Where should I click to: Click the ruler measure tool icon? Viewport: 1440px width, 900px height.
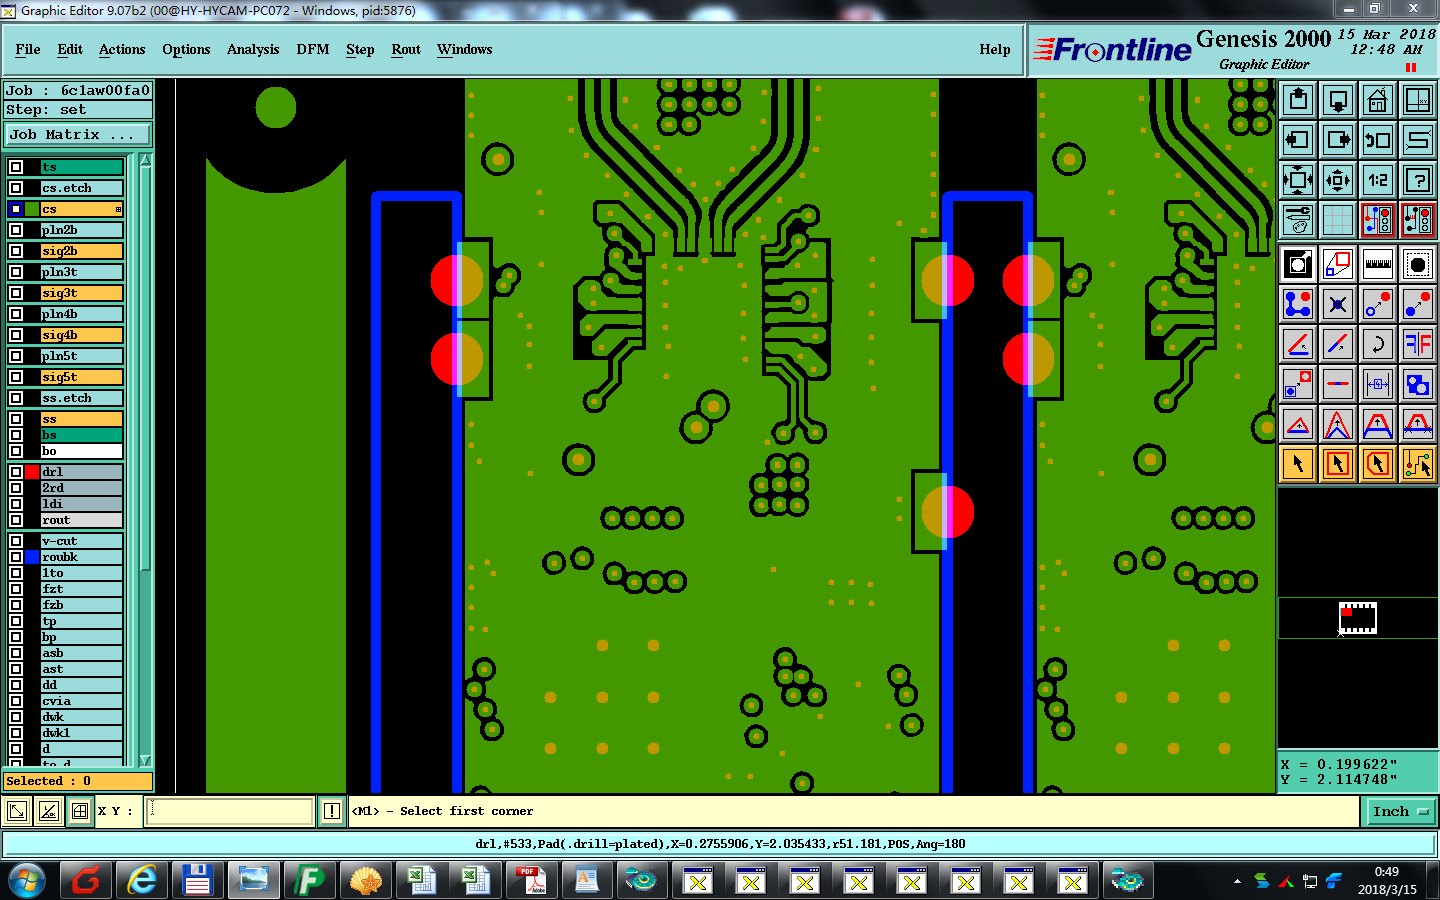[1378, 264]
